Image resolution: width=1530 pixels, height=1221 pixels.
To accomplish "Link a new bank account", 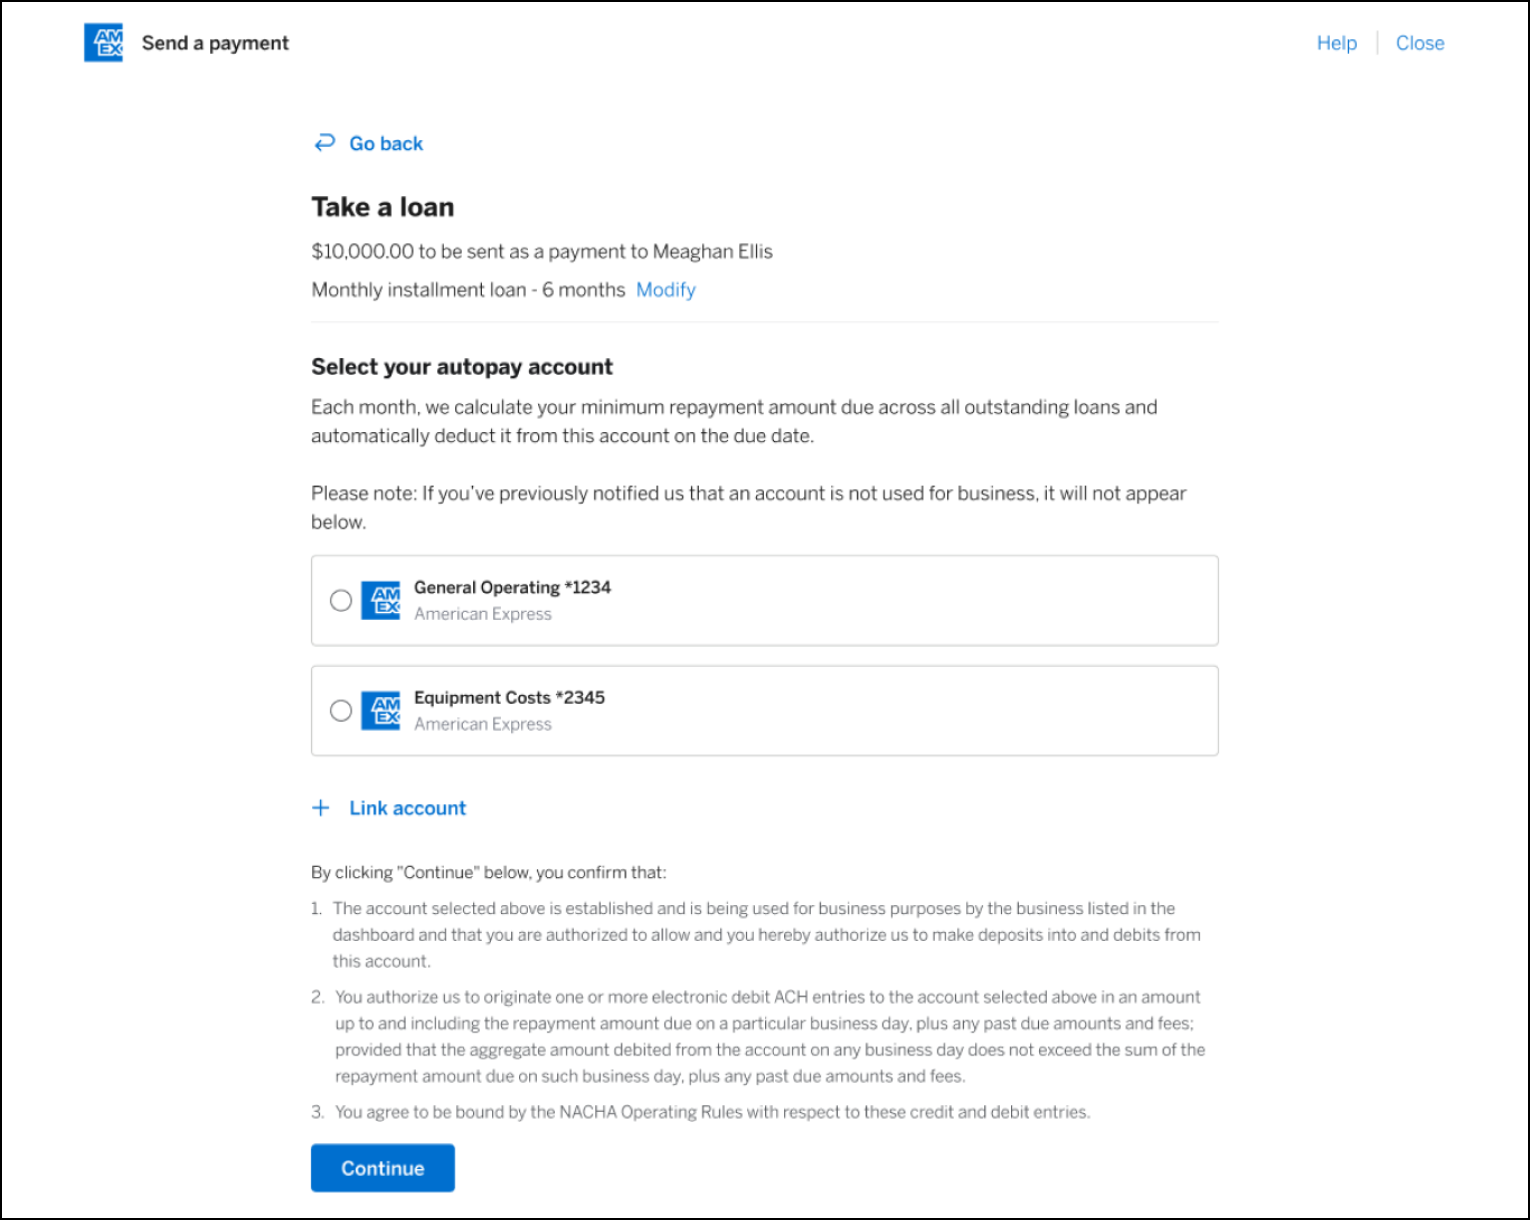I will pyautogui.click(x=407, y=807).
